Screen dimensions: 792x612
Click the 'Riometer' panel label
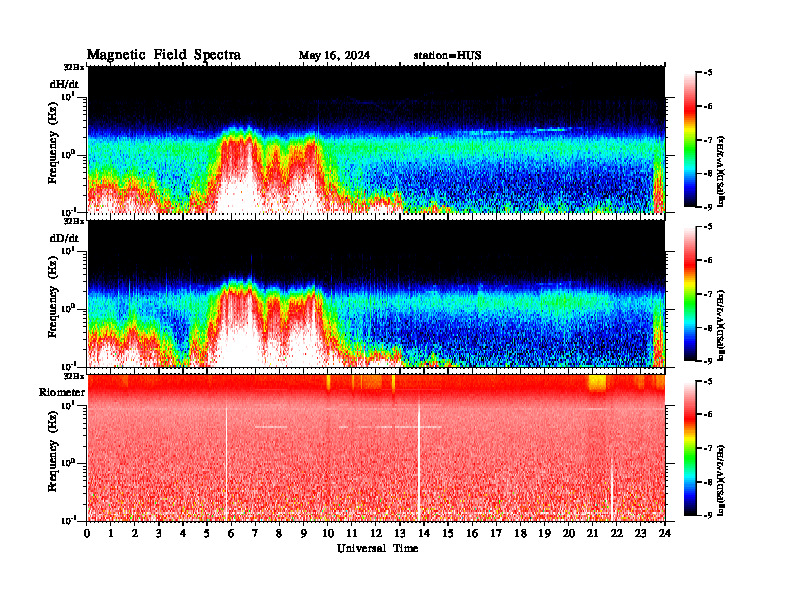click(62, 392)
